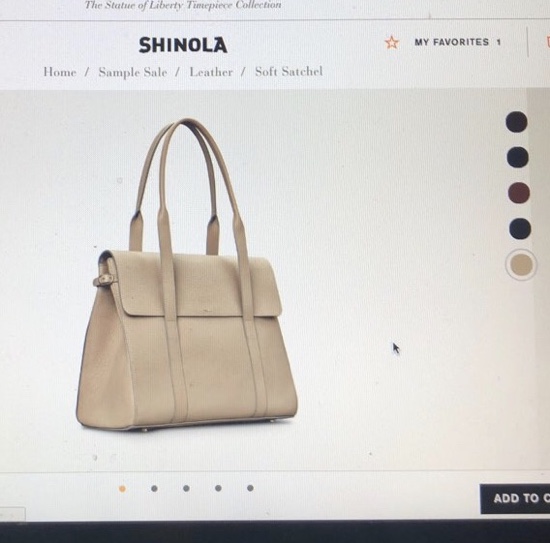The image size is (550, 543).
Task: Go to the Home breadcrumb
Action: 60,72
